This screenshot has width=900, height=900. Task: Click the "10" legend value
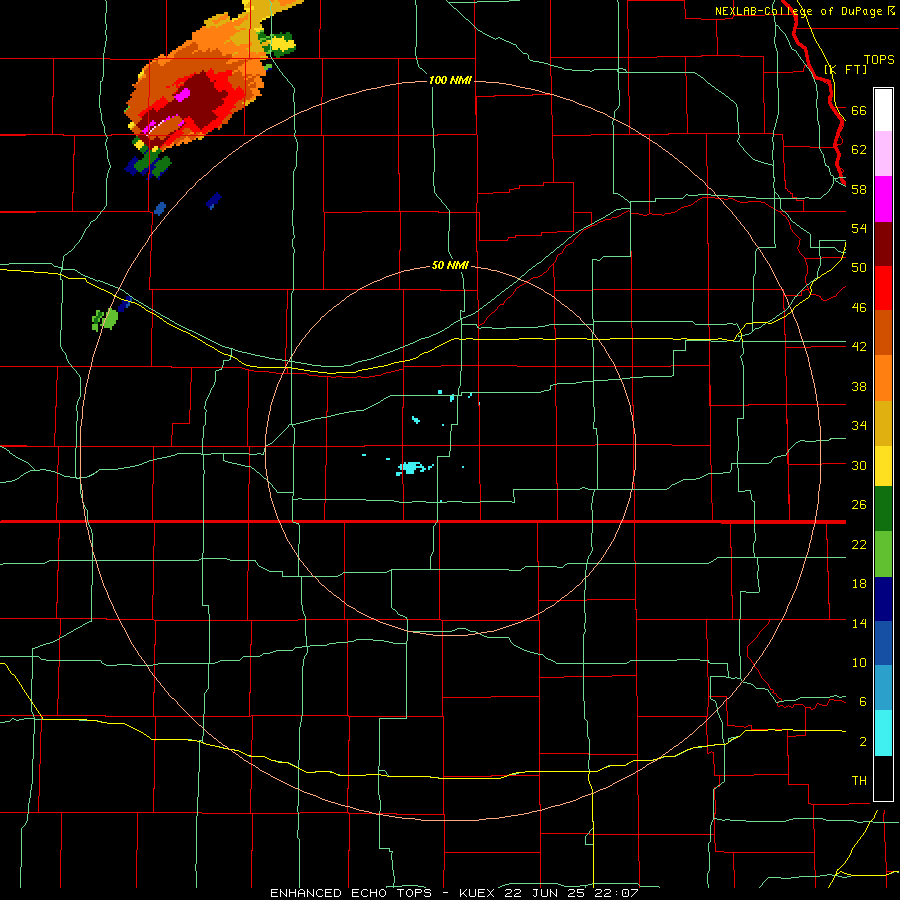coord(859,662)
